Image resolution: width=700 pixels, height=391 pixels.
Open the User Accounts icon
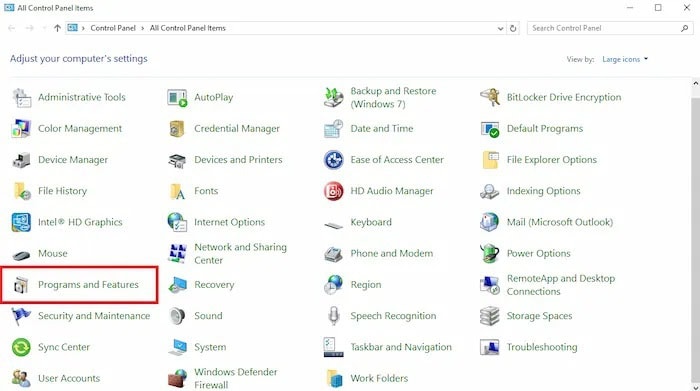[21, 379]
